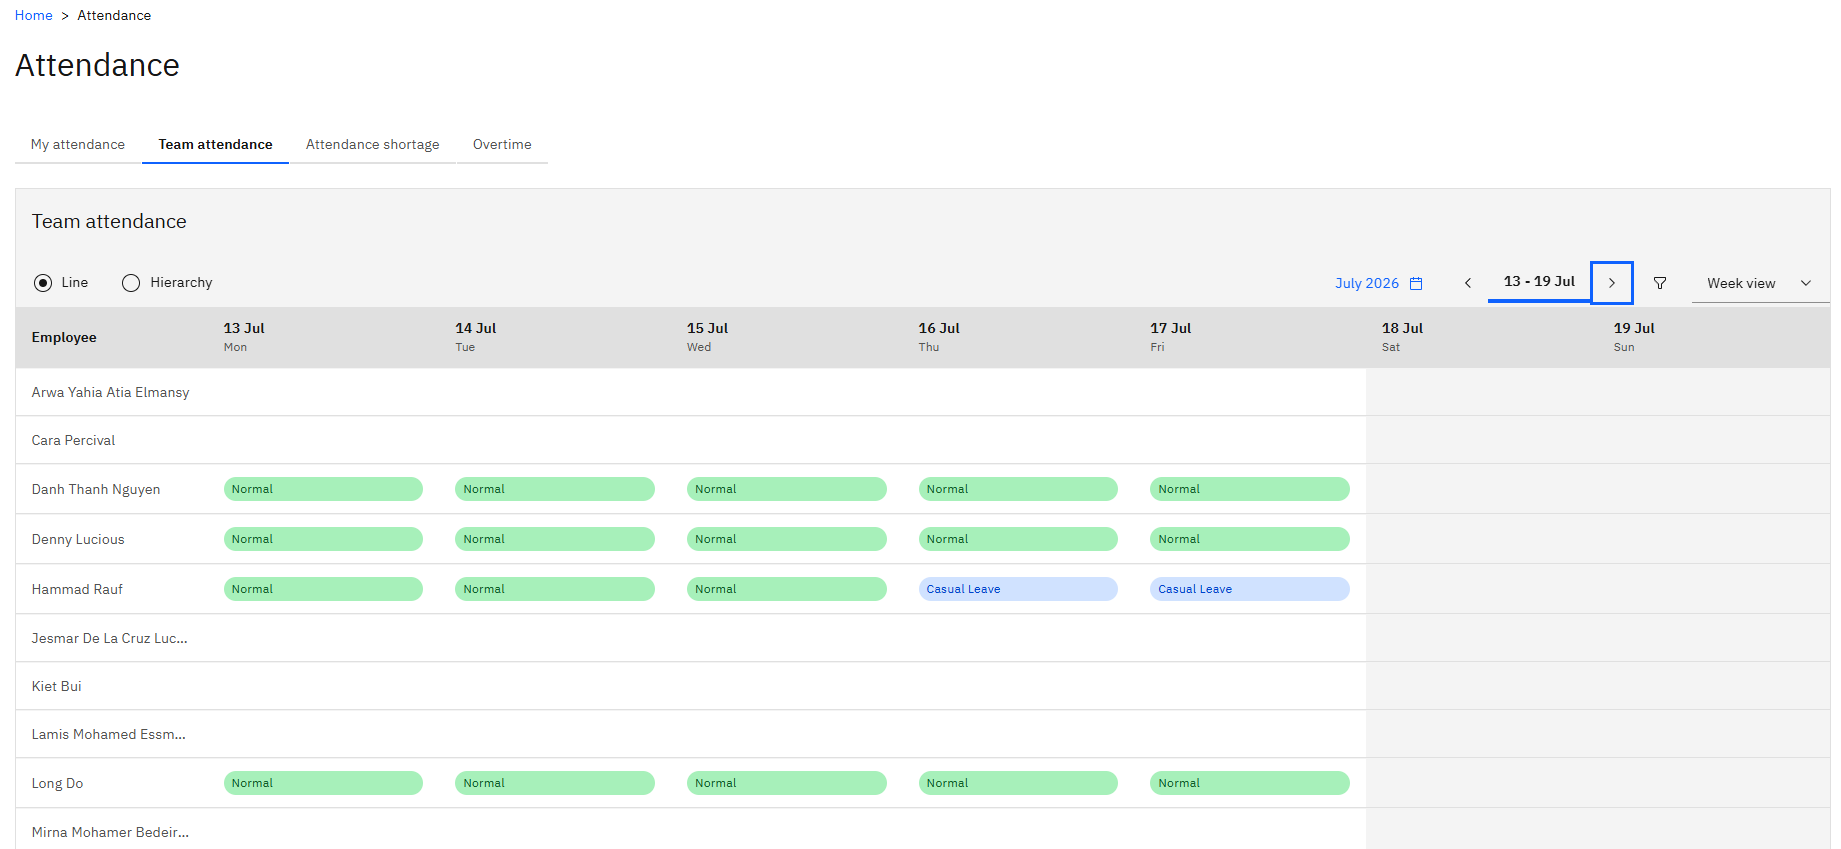
Task: Select employee Denny Lucious
Action: pos(78,539)
